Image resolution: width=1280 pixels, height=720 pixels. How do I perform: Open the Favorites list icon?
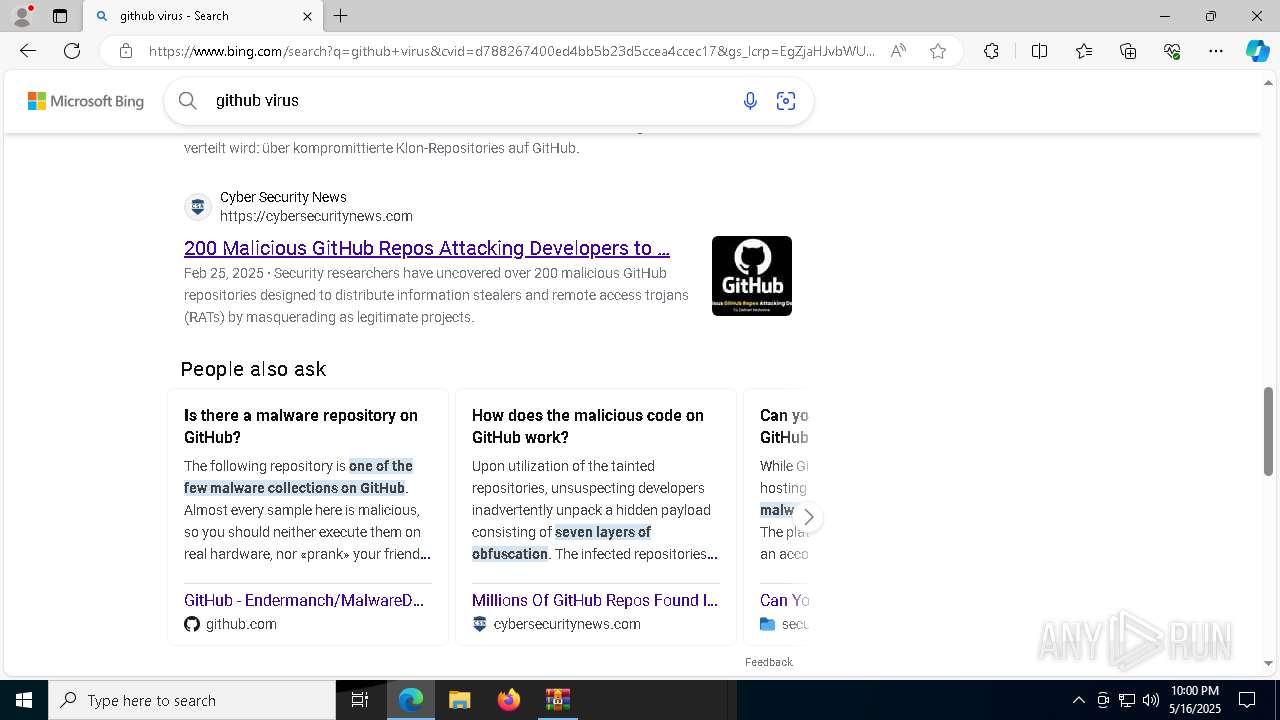point(1084,51)
